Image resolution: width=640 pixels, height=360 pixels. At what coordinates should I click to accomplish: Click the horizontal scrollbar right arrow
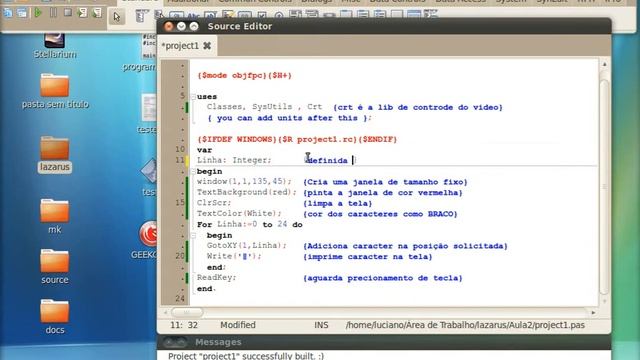(593, 312)
